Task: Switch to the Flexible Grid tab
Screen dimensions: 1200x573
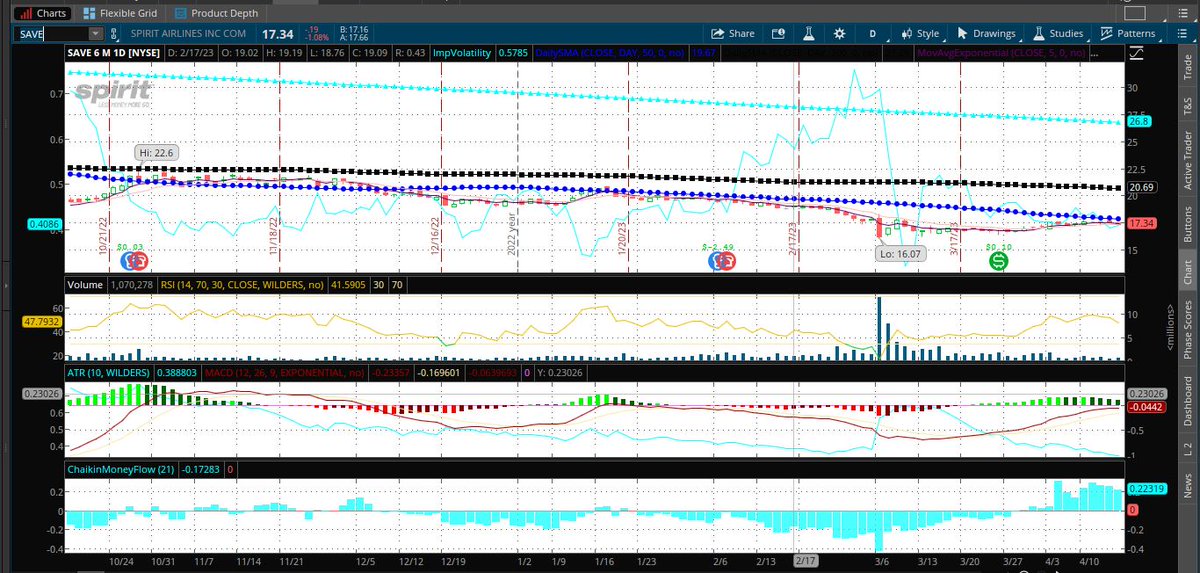Action: 119,13
